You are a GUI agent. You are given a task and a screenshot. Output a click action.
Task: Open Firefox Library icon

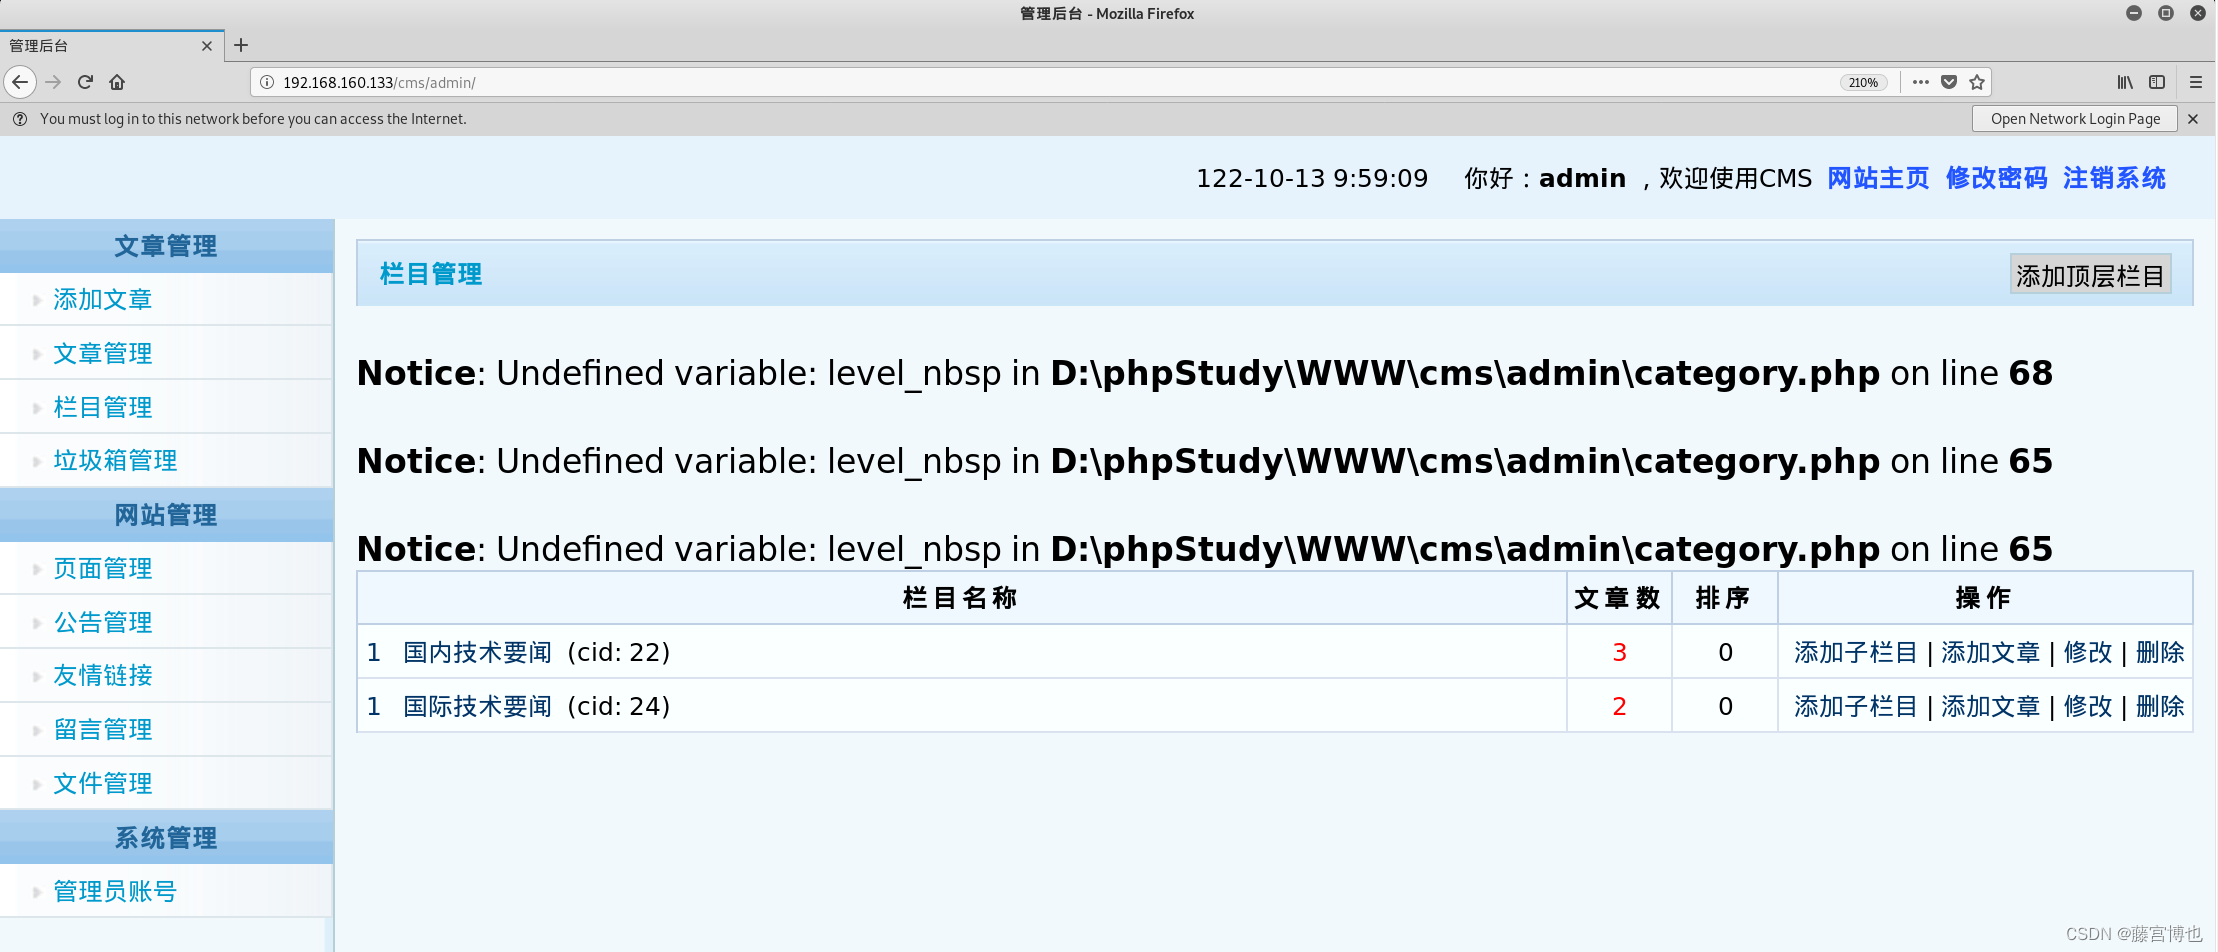tap(2125, 82)
